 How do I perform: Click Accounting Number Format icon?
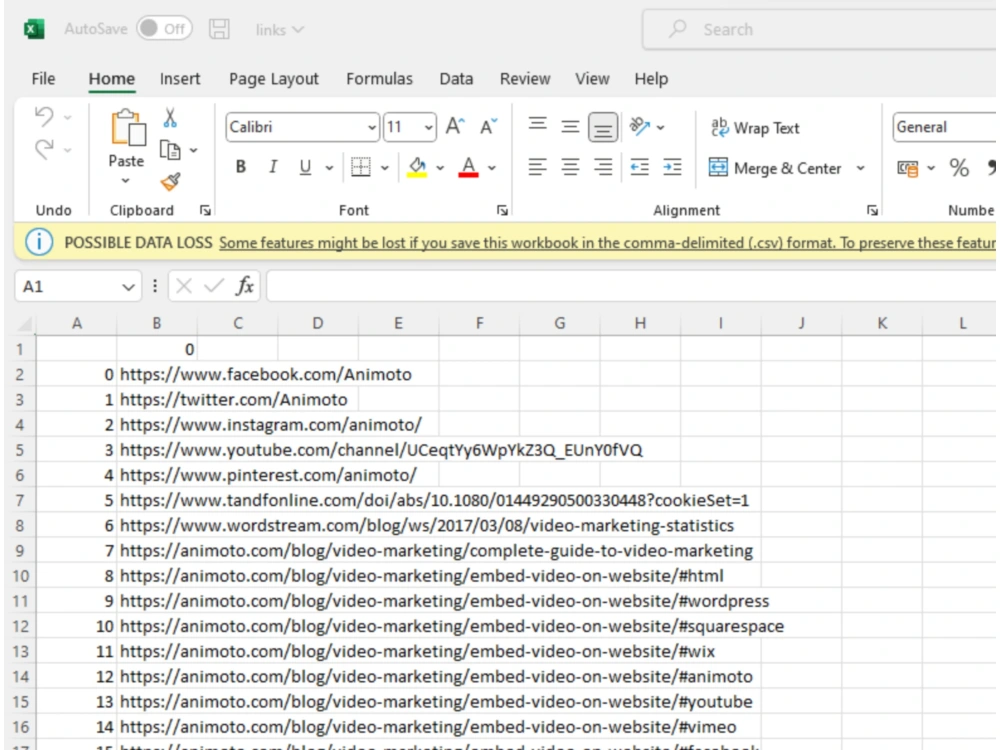point(908,168)
